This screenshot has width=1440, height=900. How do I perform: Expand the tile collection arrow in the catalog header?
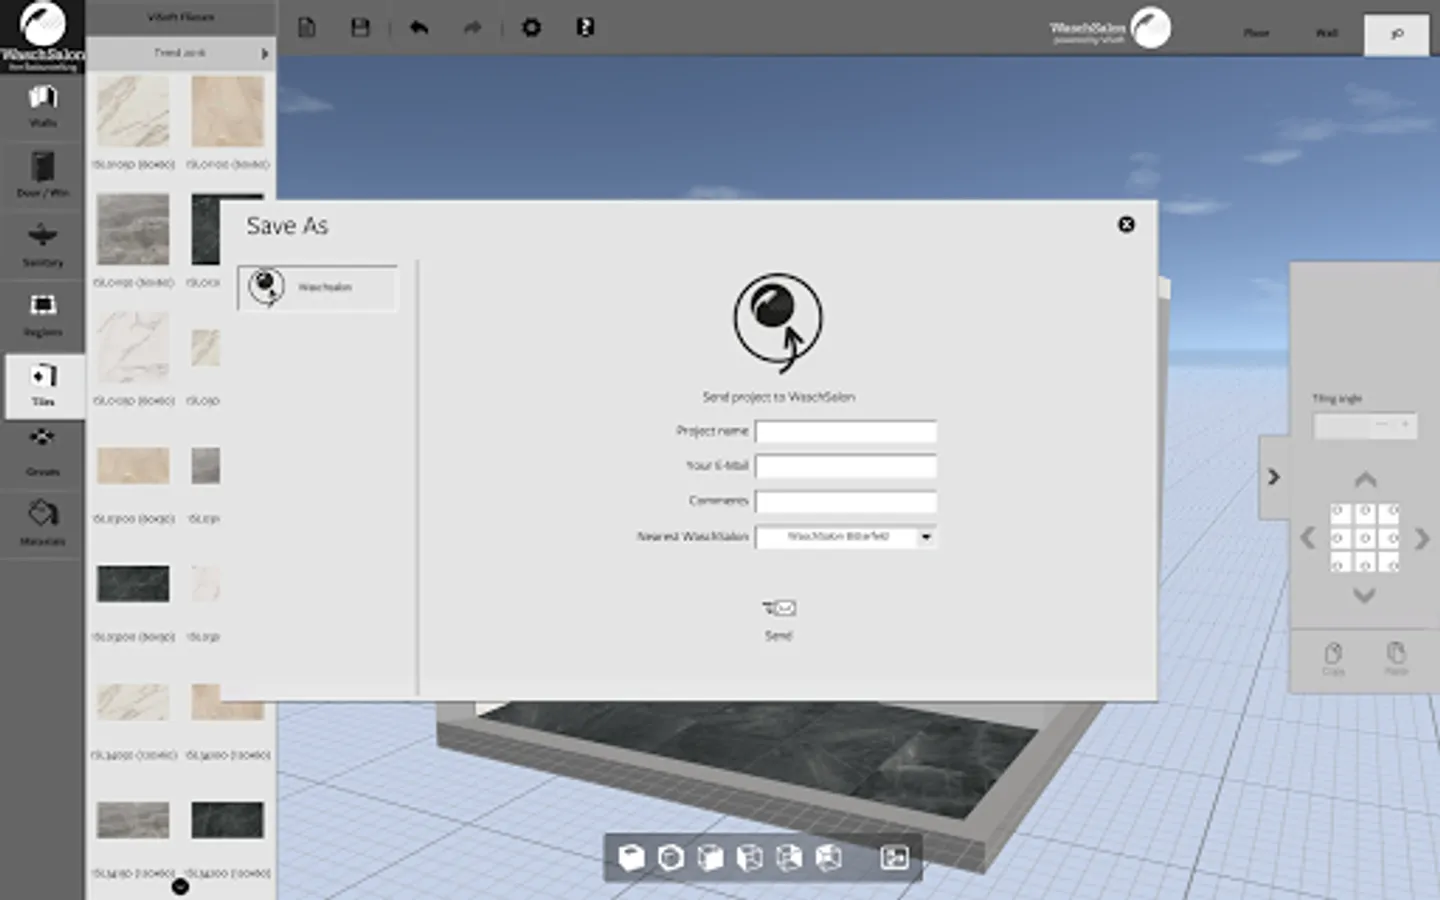point(265,53)
